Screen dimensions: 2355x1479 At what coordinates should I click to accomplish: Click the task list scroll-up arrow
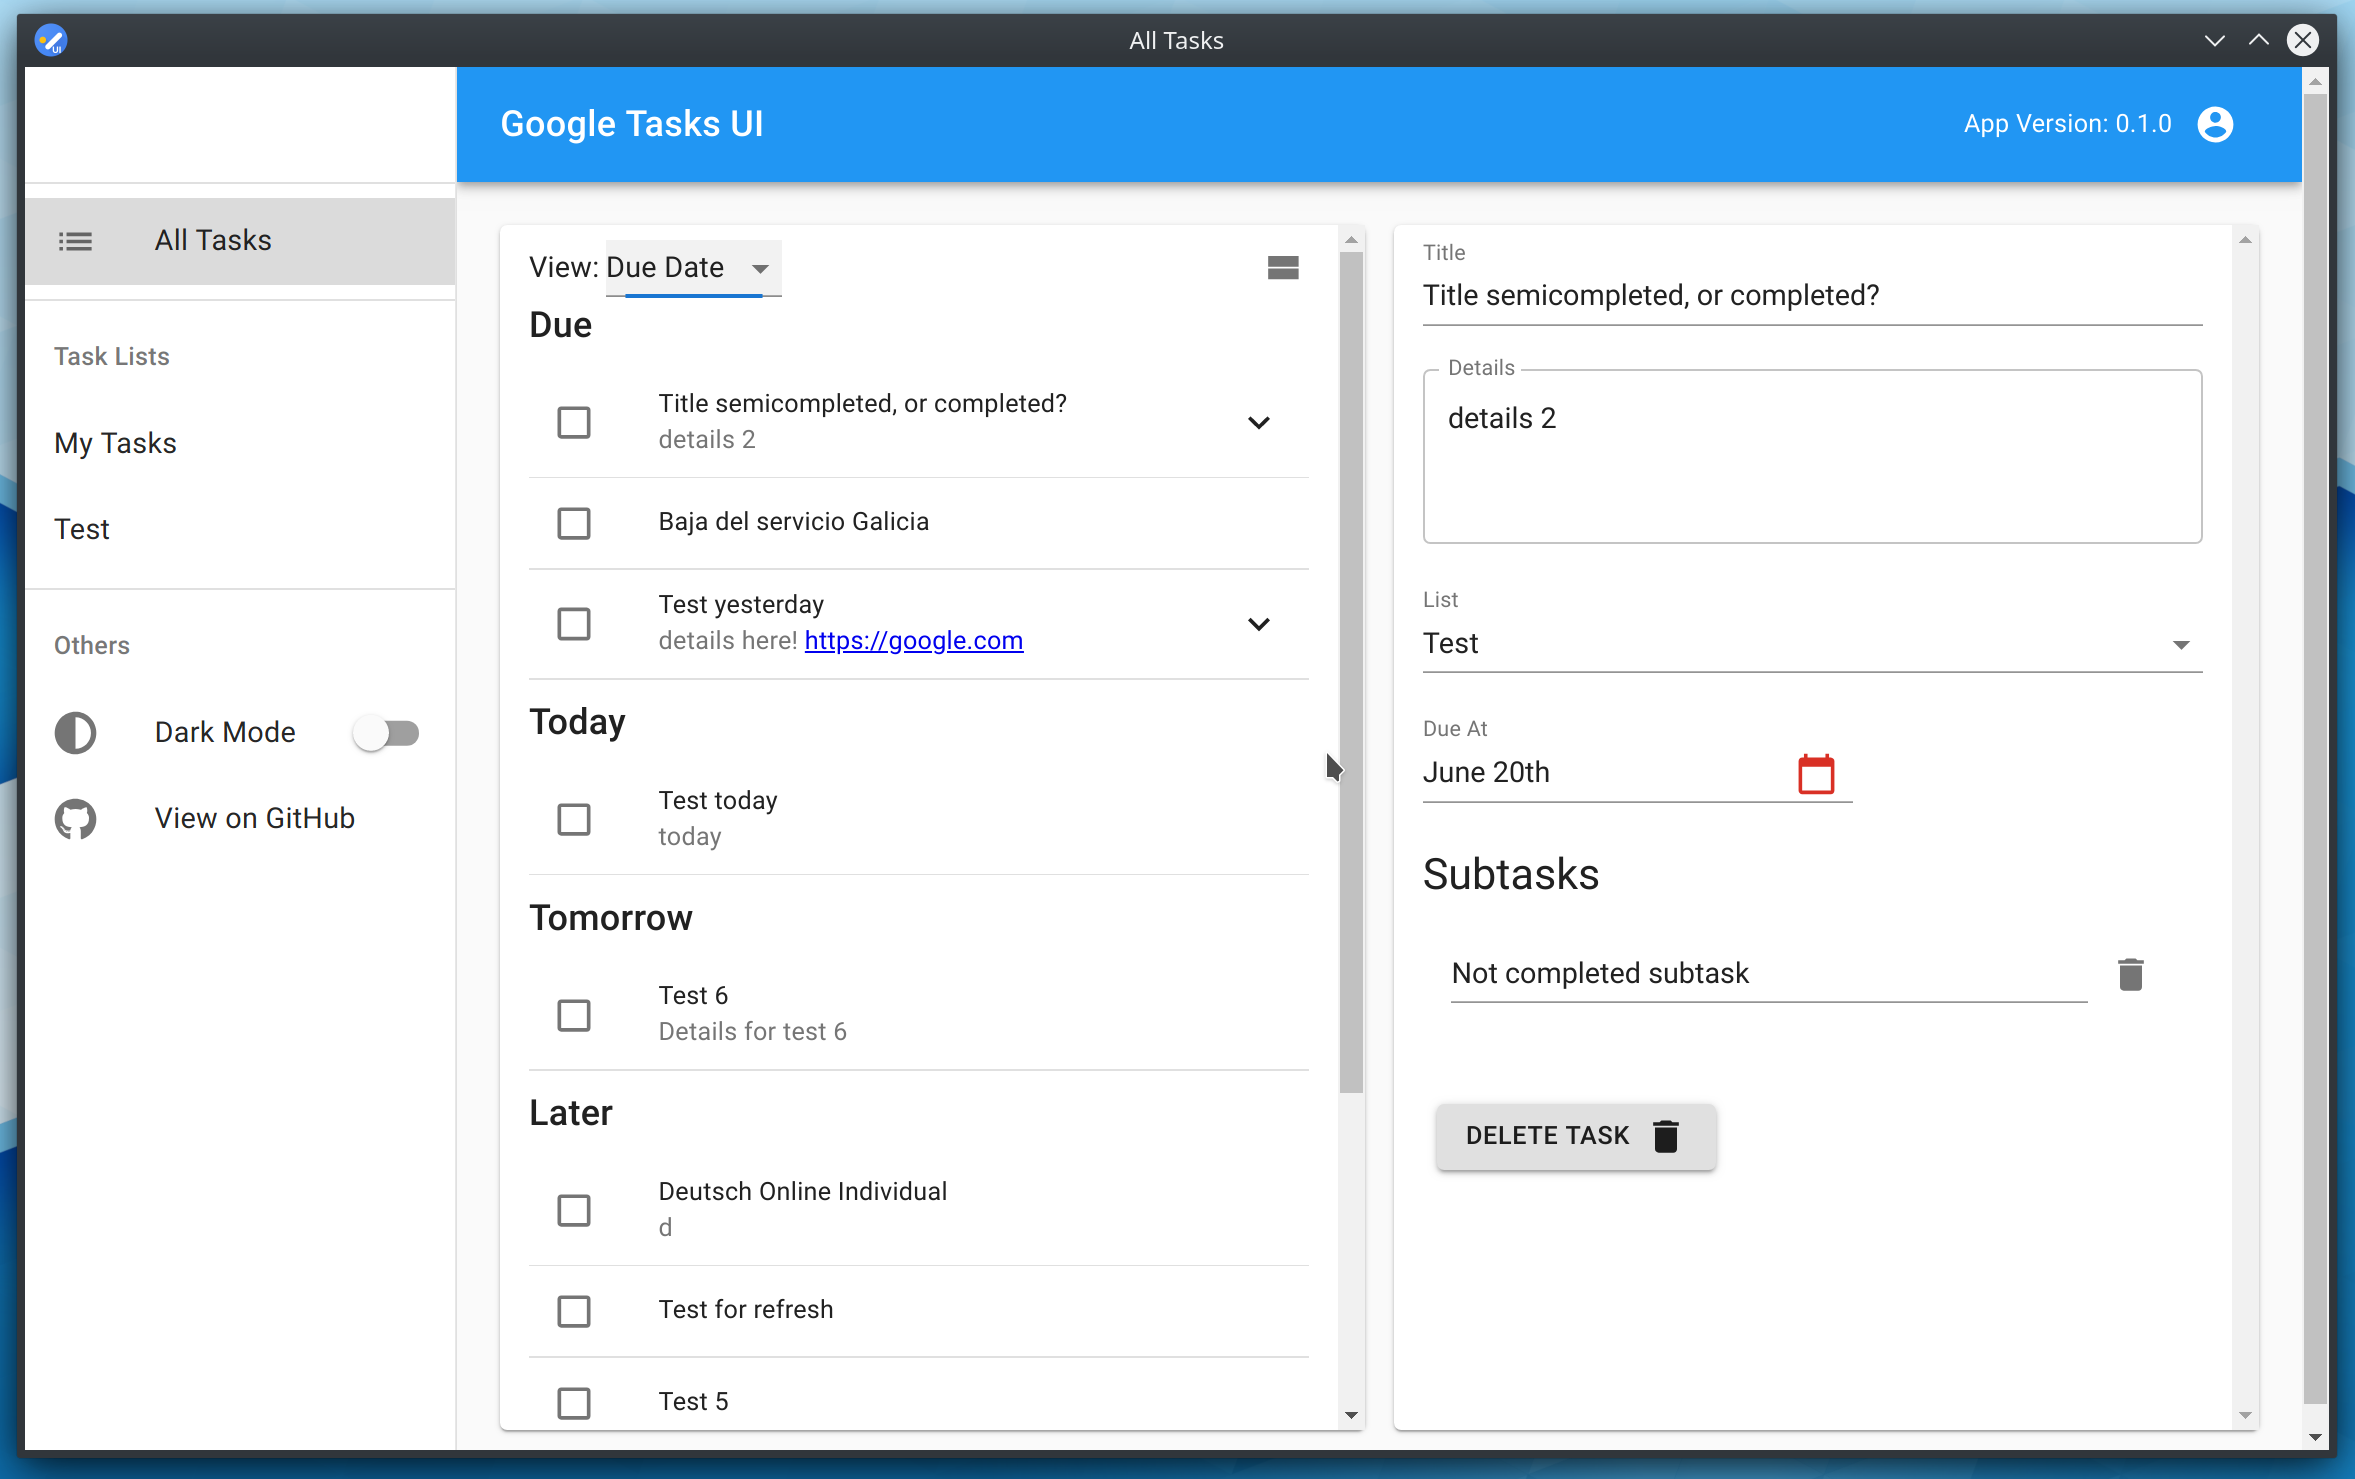tap(1351, 240)
